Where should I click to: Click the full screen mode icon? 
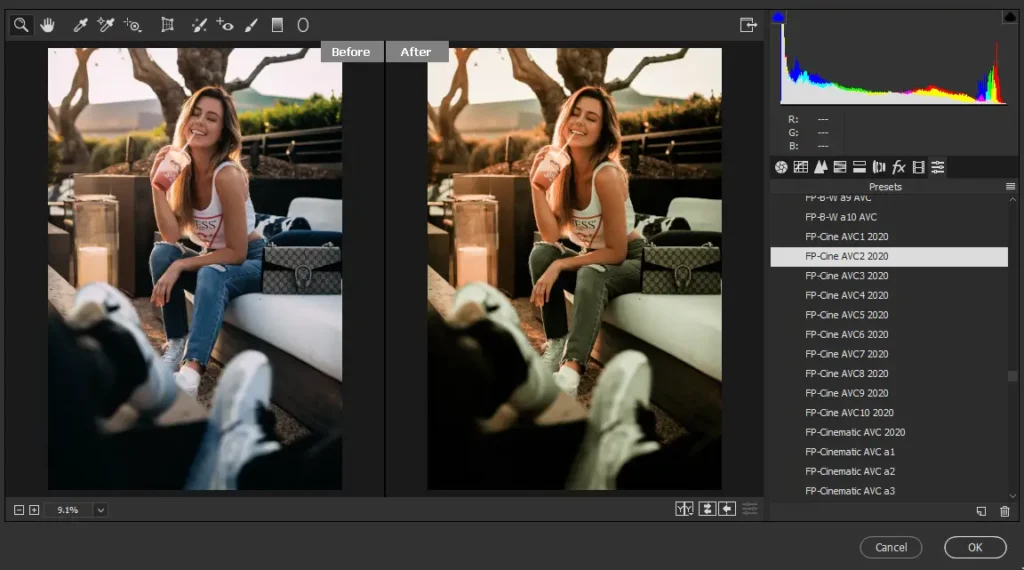tap(748, 25)
